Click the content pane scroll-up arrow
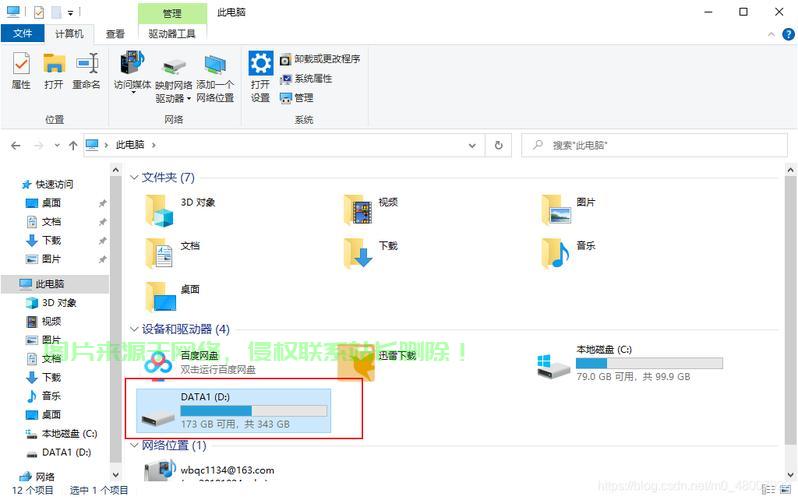The image size is (798, 500). tap(790, 170)
